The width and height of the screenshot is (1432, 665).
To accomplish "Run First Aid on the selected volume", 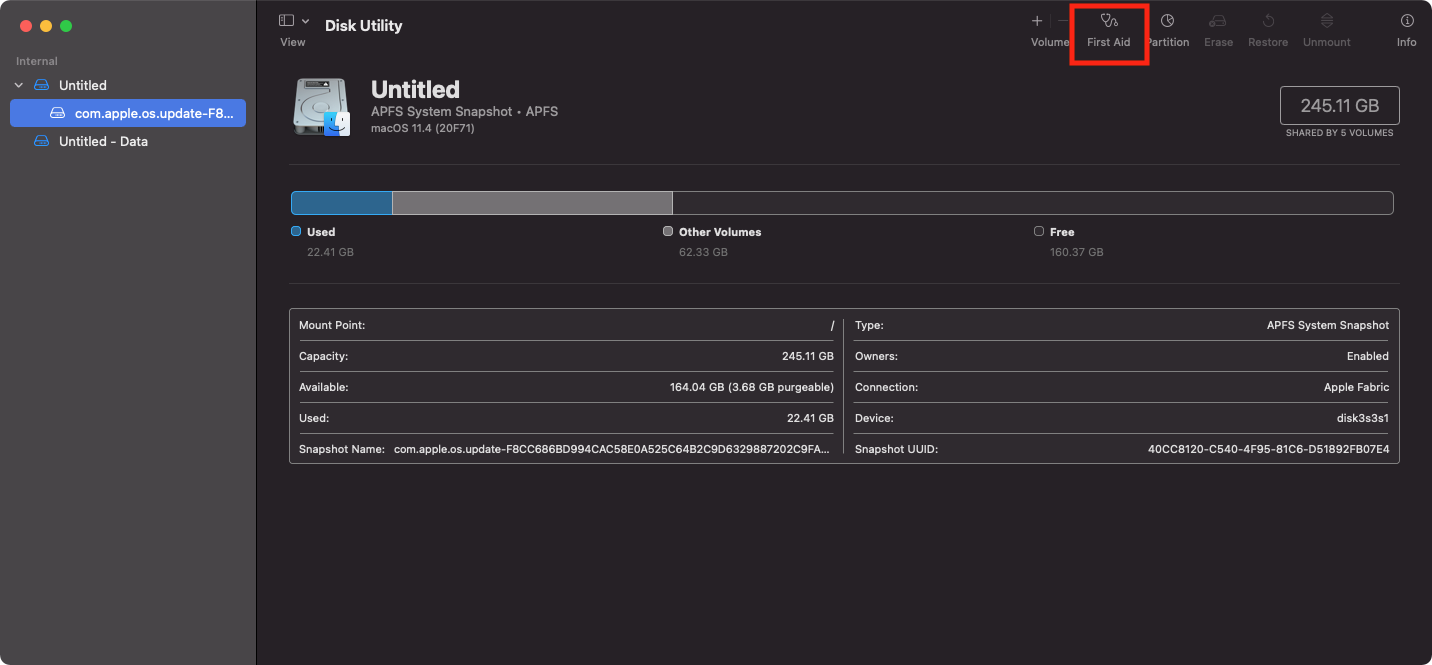I will pos(1108,30).
